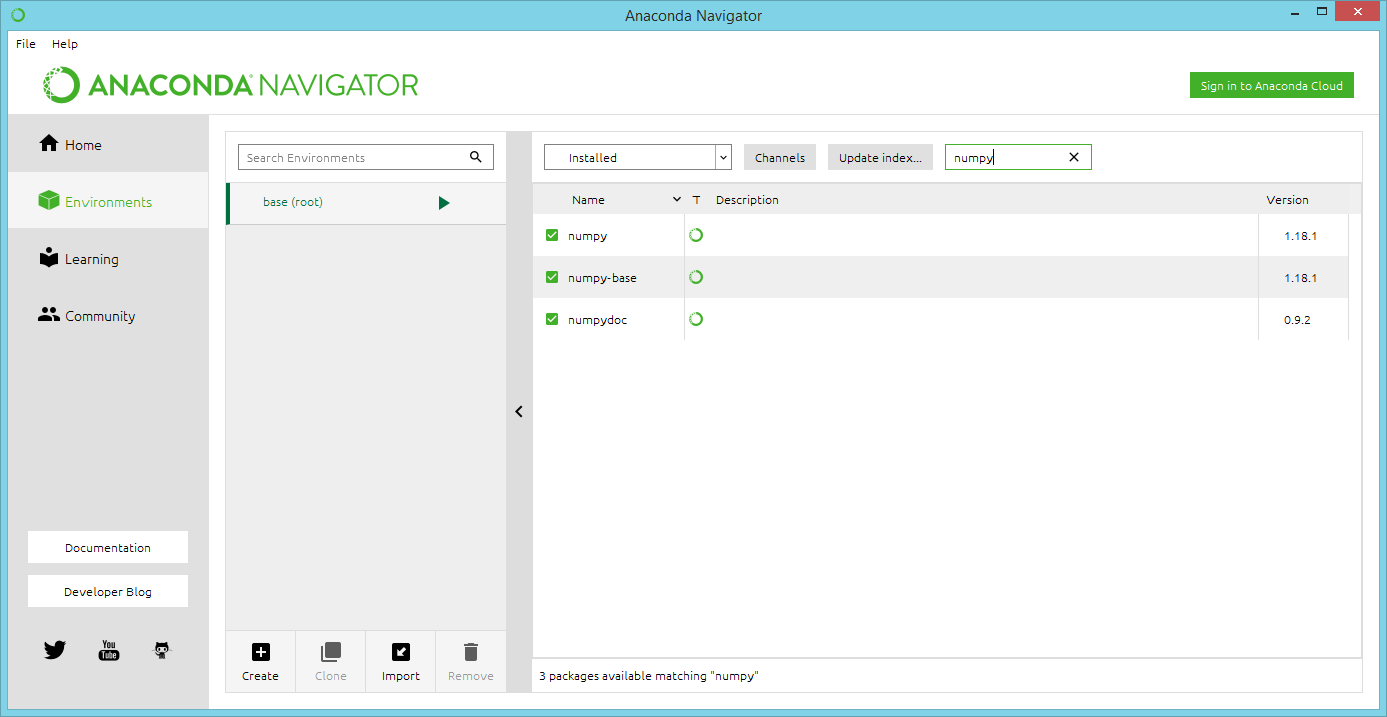1387x717 pixels.
Task: Sign in to Anaconda Cloud
Action: [1271, 86]
